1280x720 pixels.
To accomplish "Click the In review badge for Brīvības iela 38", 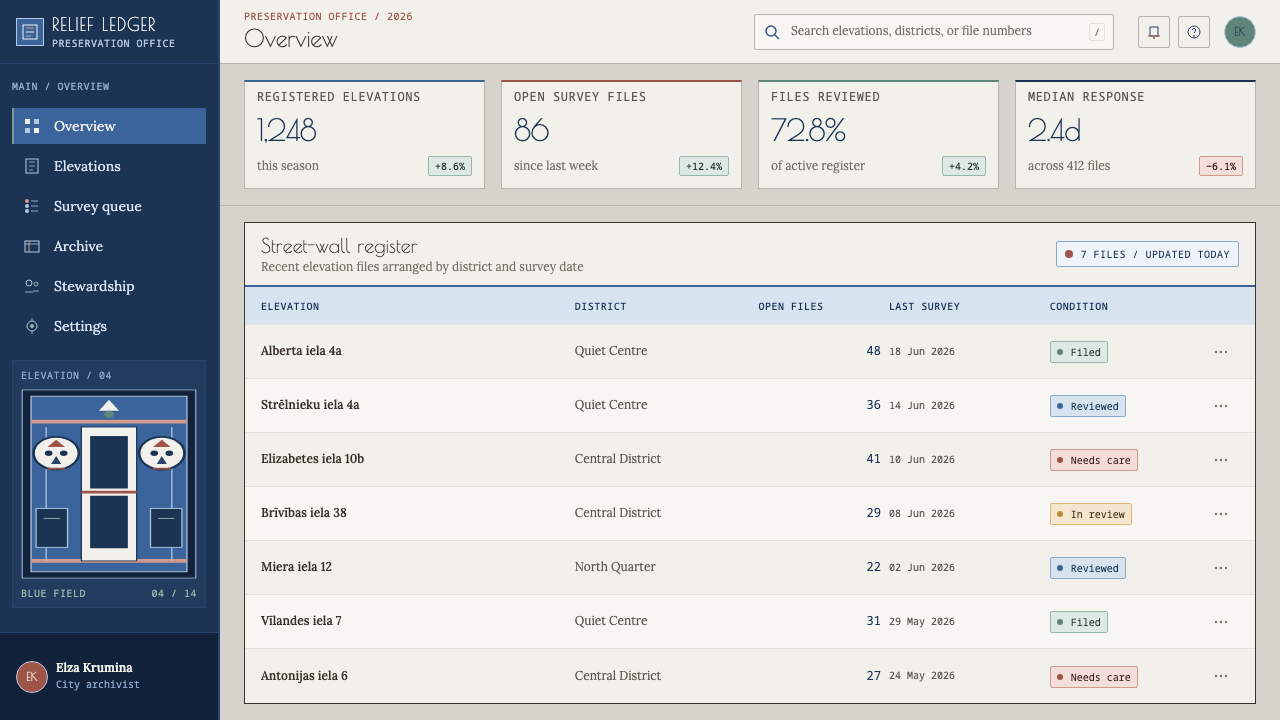I will (1090, 514).
